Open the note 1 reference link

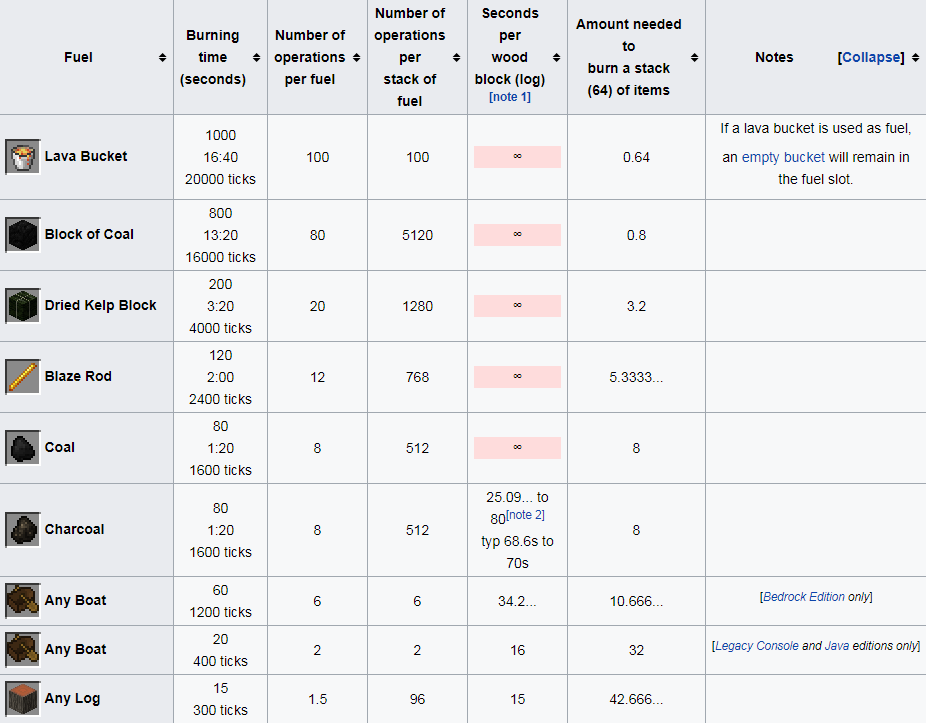click(x=510, y=97)
